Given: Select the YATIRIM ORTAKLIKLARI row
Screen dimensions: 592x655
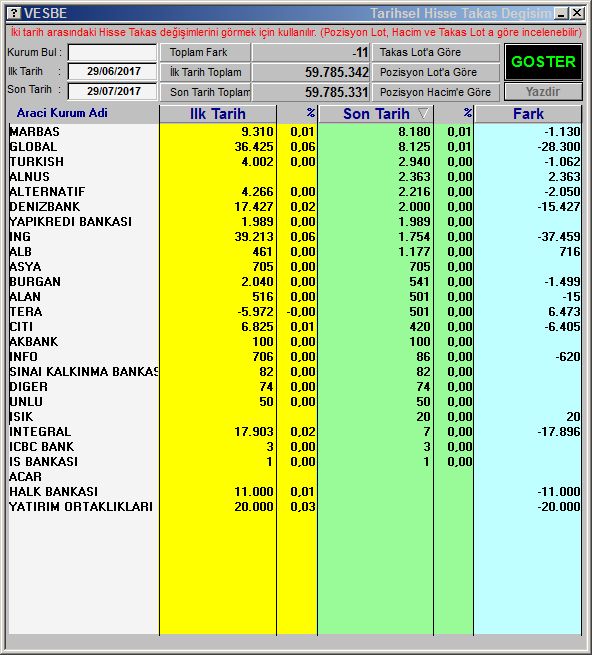Looking at the screenshot, I should pyautogui.click(x=295, y=507).
